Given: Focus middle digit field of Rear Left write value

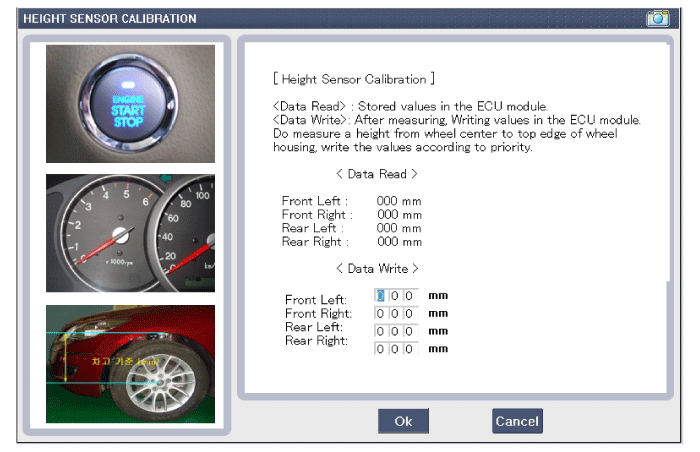Looking at the screenshot, I should click(396, 331).
